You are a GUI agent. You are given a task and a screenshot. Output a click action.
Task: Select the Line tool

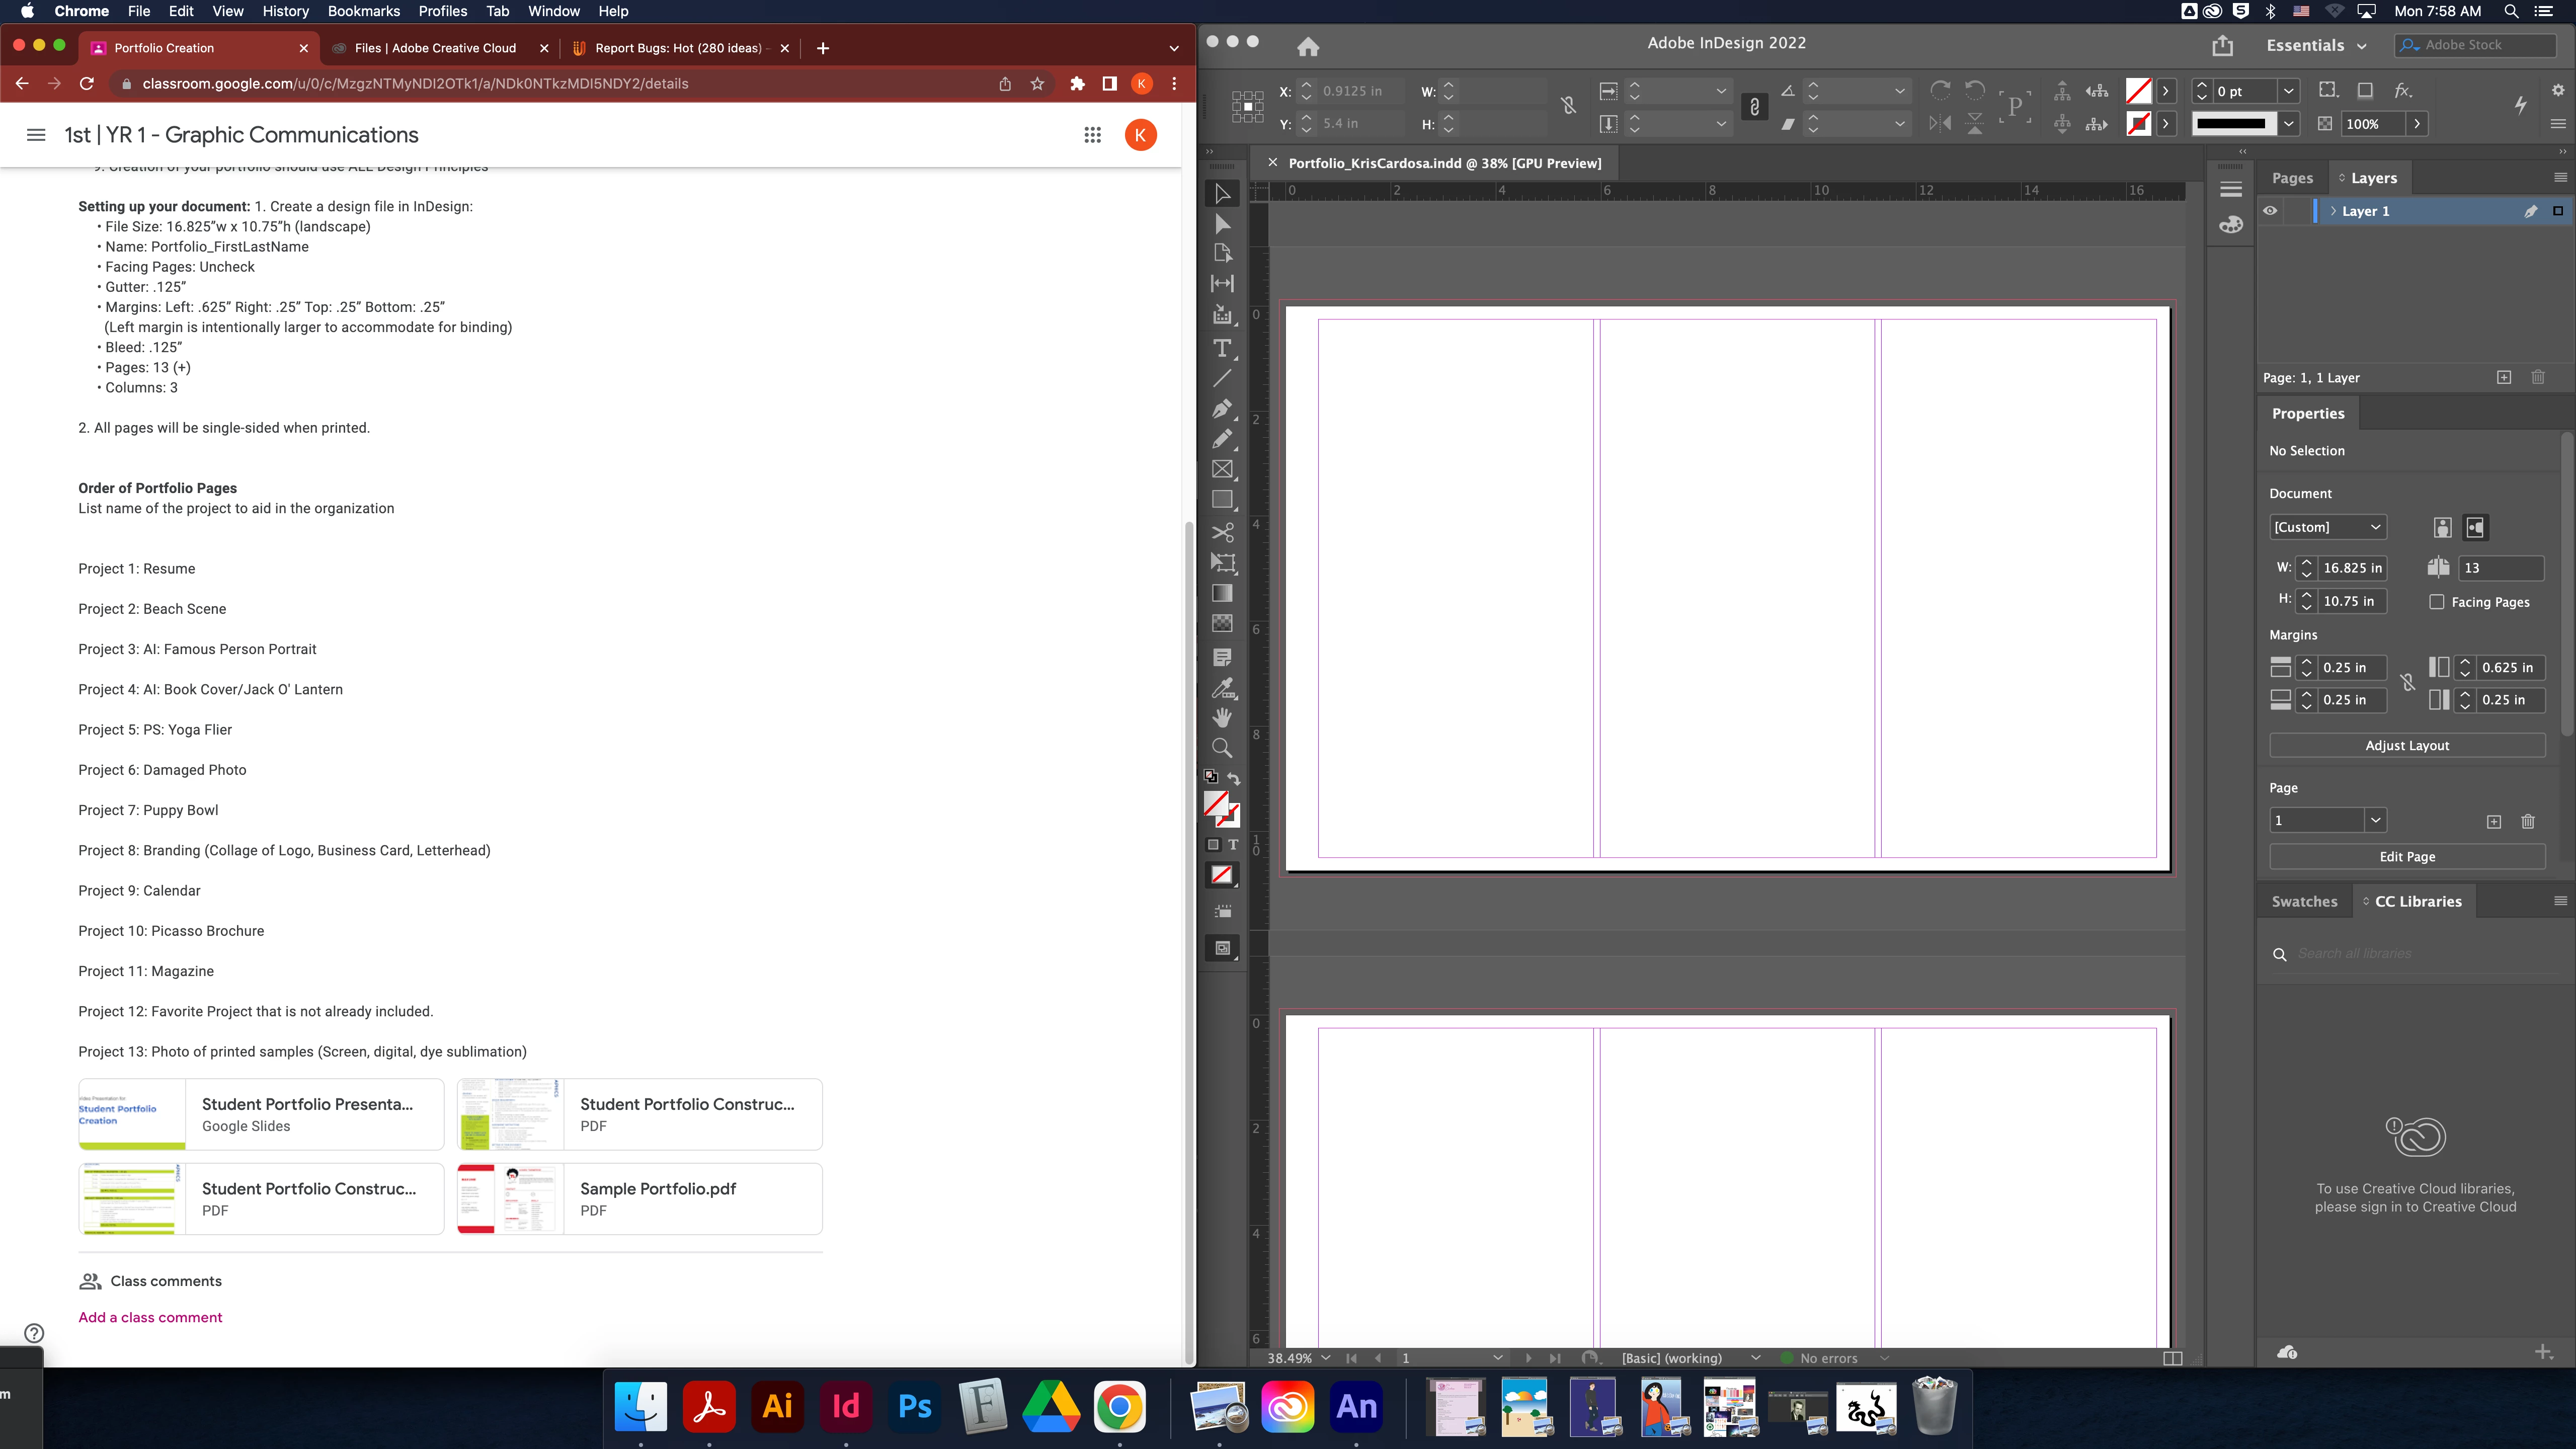click(1222, 378)
